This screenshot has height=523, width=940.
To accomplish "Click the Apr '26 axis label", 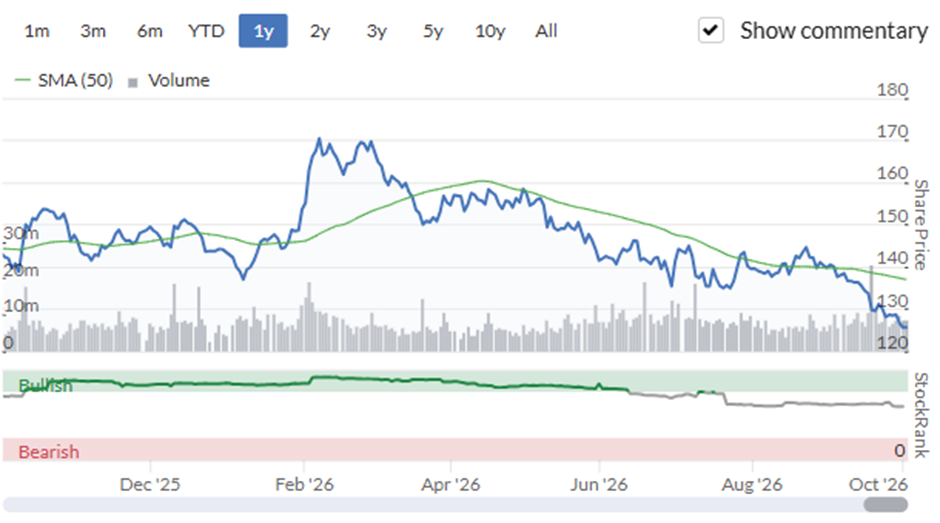I will click(x=450, y=485).
